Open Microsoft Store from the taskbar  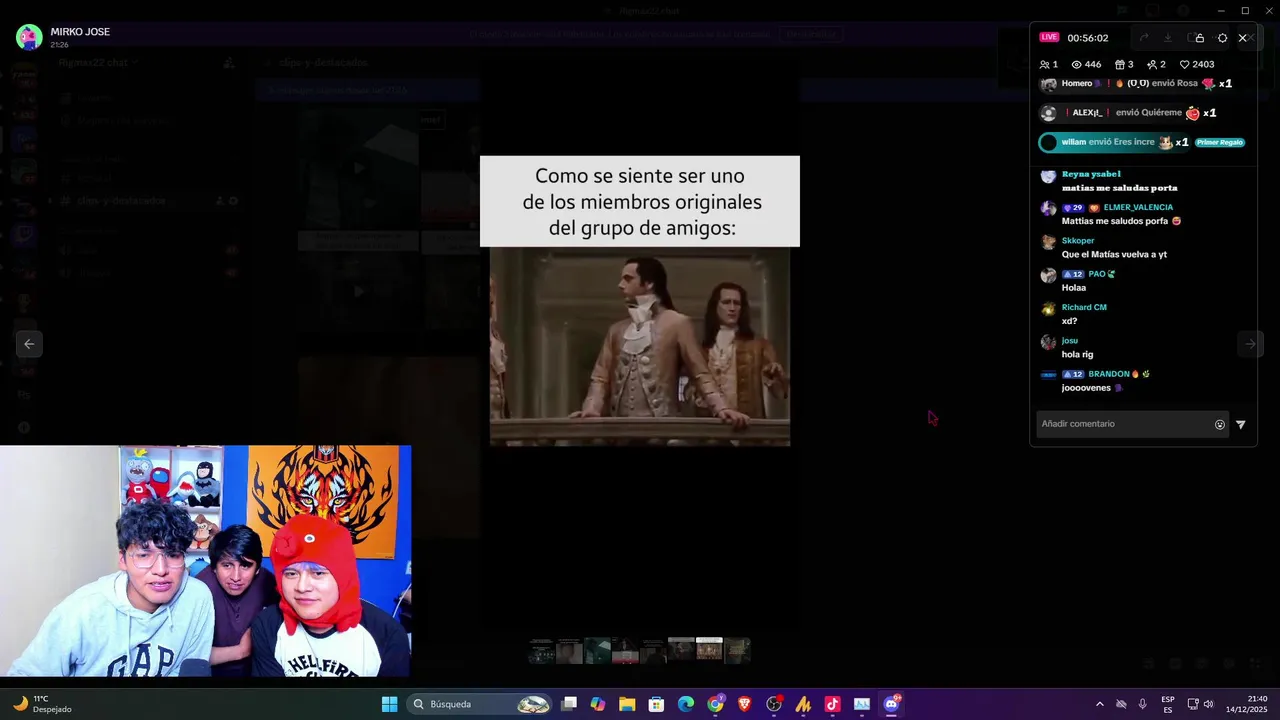[656, 704]
